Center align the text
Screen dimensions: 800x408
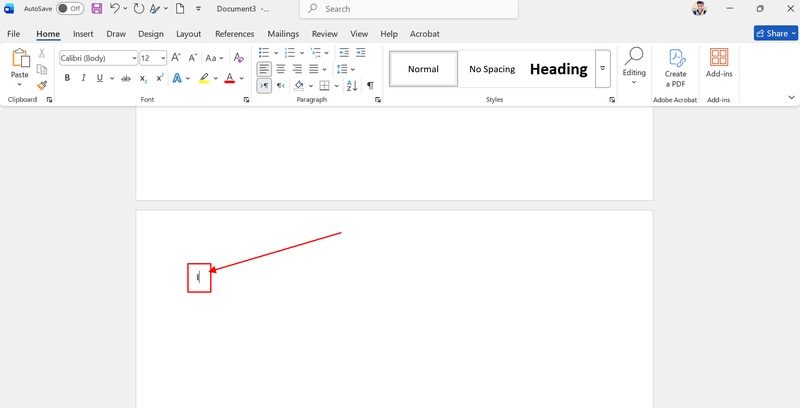[281, 69]
